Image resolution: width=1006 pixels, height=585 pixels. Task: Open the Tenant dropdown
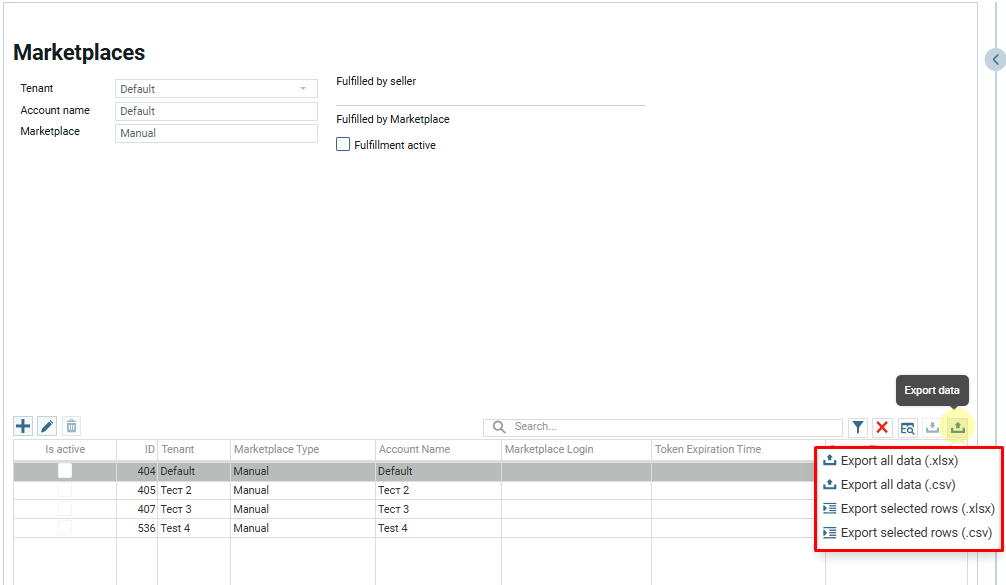point(216,89)
